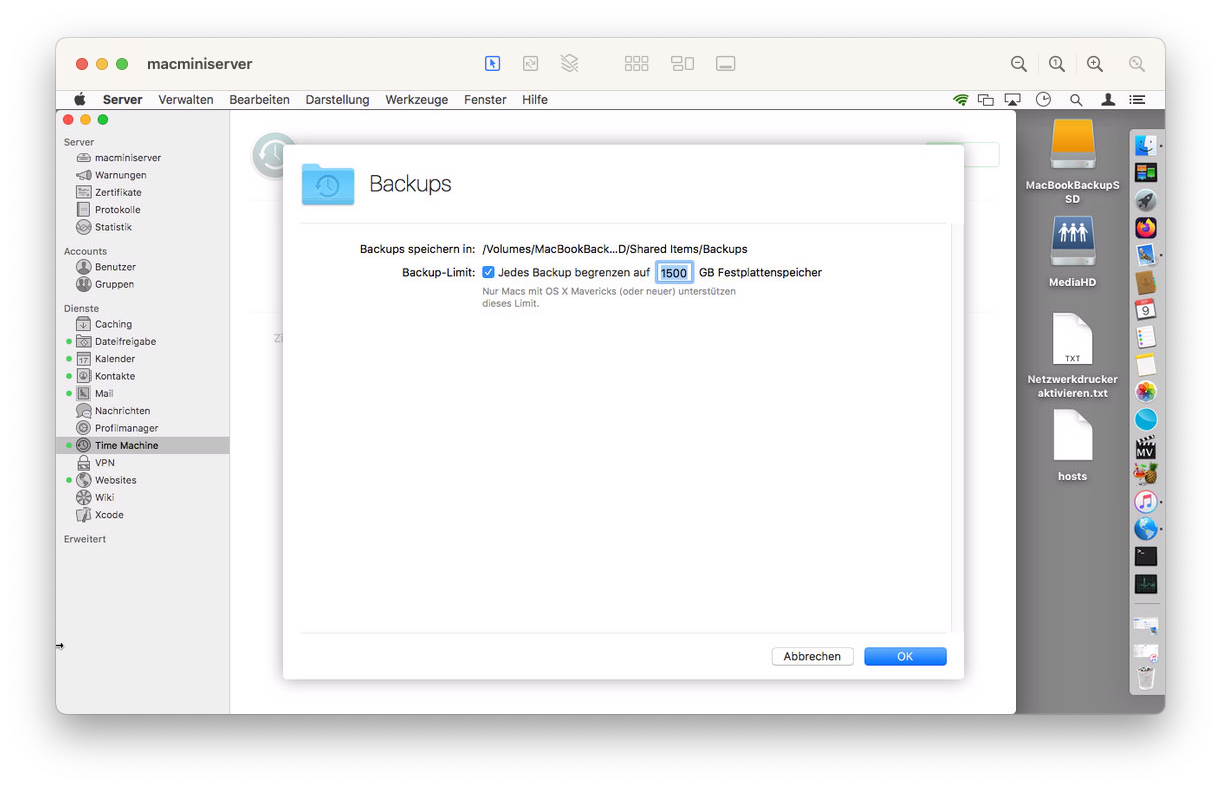Open Spotlight search in menu bar
This screenshot has width=1221, height=788.
click(x=1076, y=100)
